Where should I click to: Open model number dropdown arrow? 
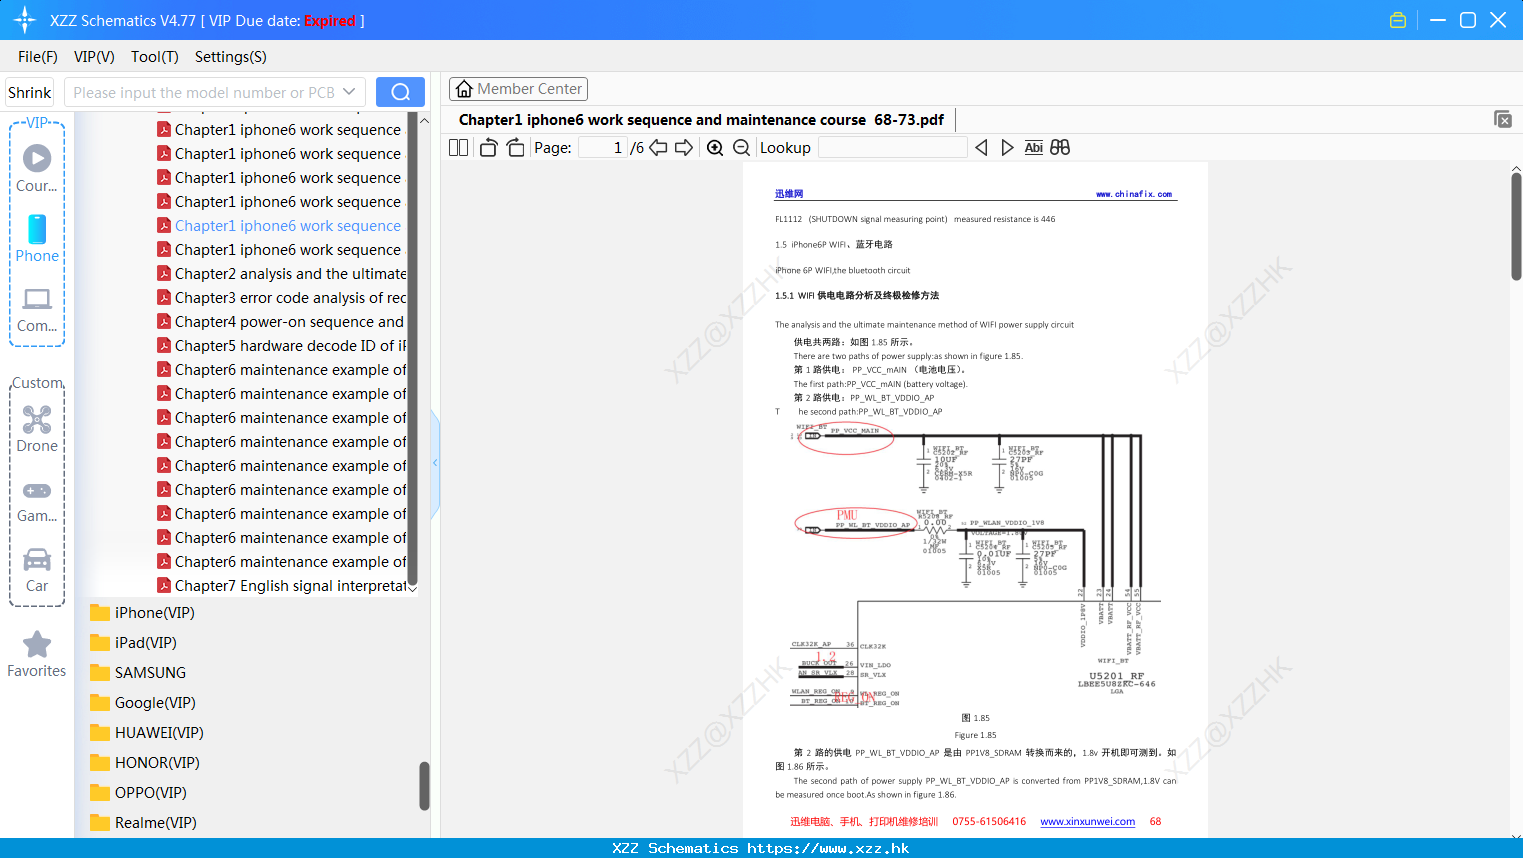349,92
